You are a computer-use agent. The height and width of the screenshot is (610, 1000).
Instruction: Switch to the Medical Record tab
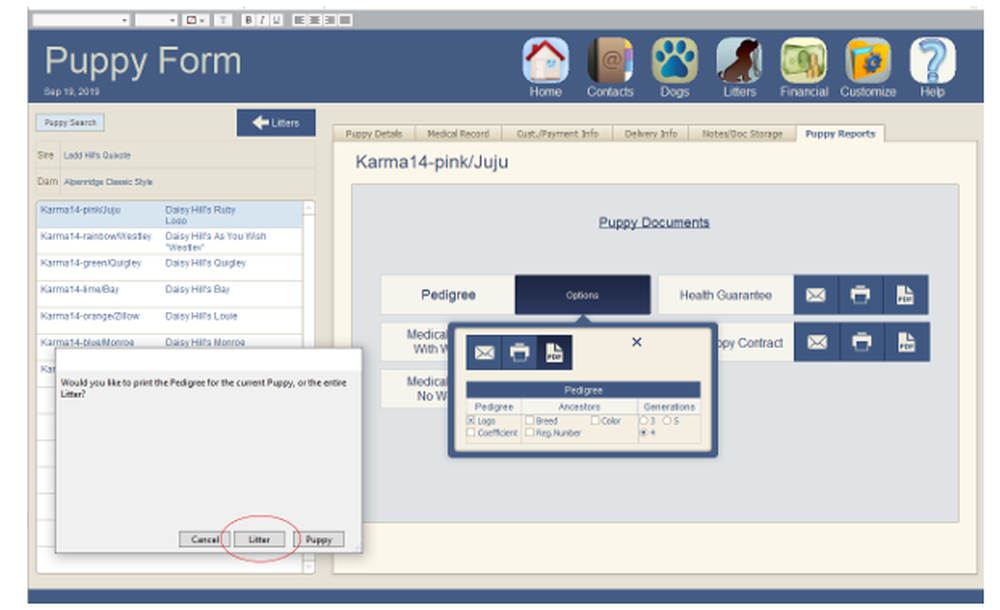(459, 133)
